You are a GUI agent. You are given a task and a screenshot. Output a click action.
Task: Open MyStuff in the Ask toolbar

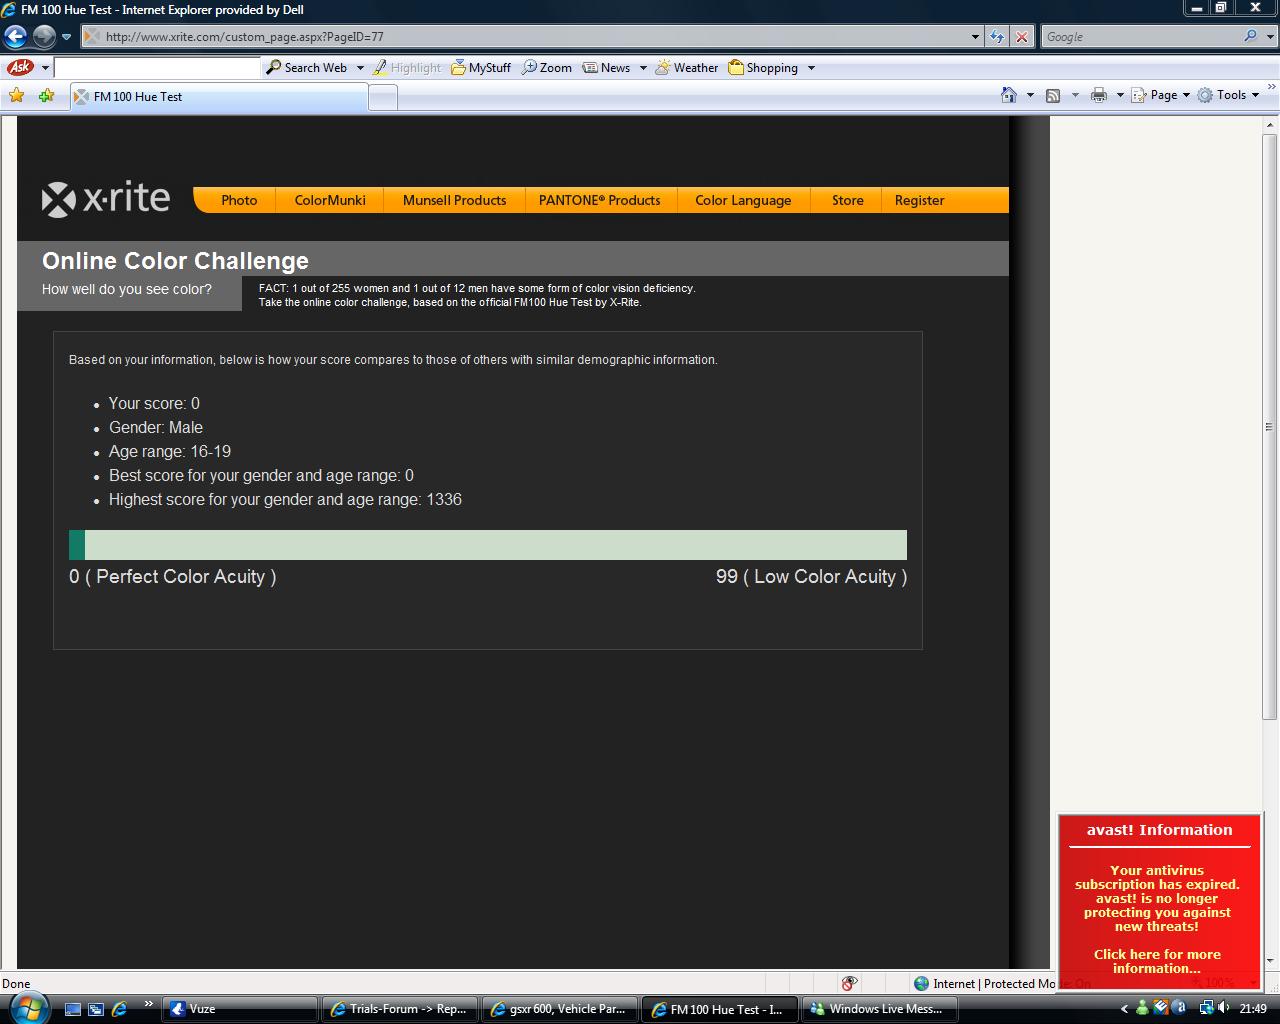pos(481,68)
